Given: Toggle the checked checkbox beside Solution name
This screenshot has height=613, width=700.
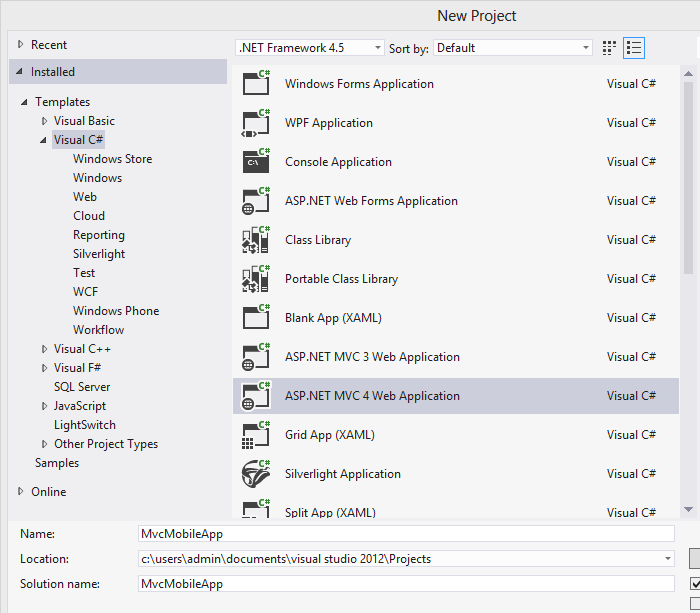Looking at the screenshot, I should [695, 584].
